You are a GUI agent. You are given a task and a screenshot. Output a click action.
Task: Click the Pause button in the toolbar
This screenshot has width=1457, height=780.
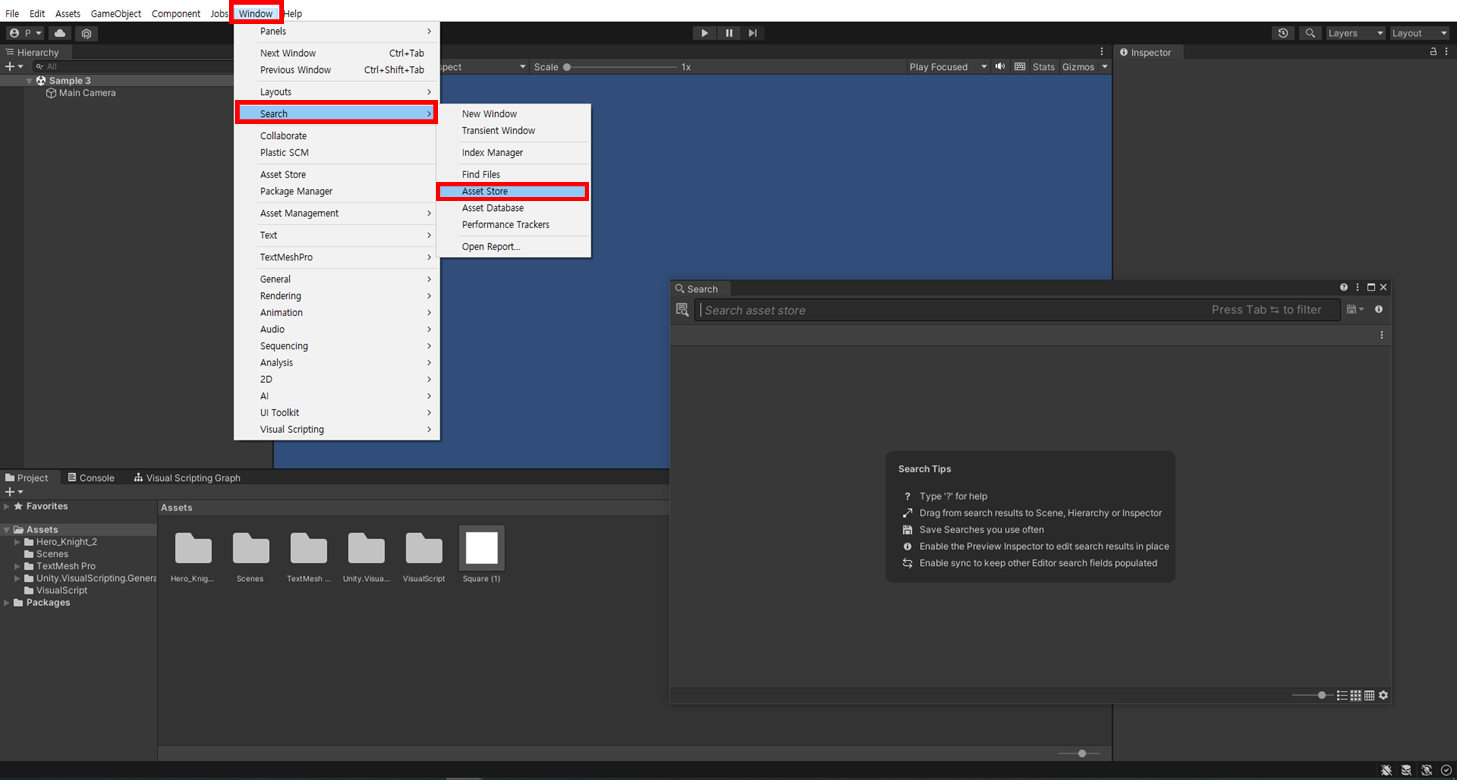coord(729,33)
